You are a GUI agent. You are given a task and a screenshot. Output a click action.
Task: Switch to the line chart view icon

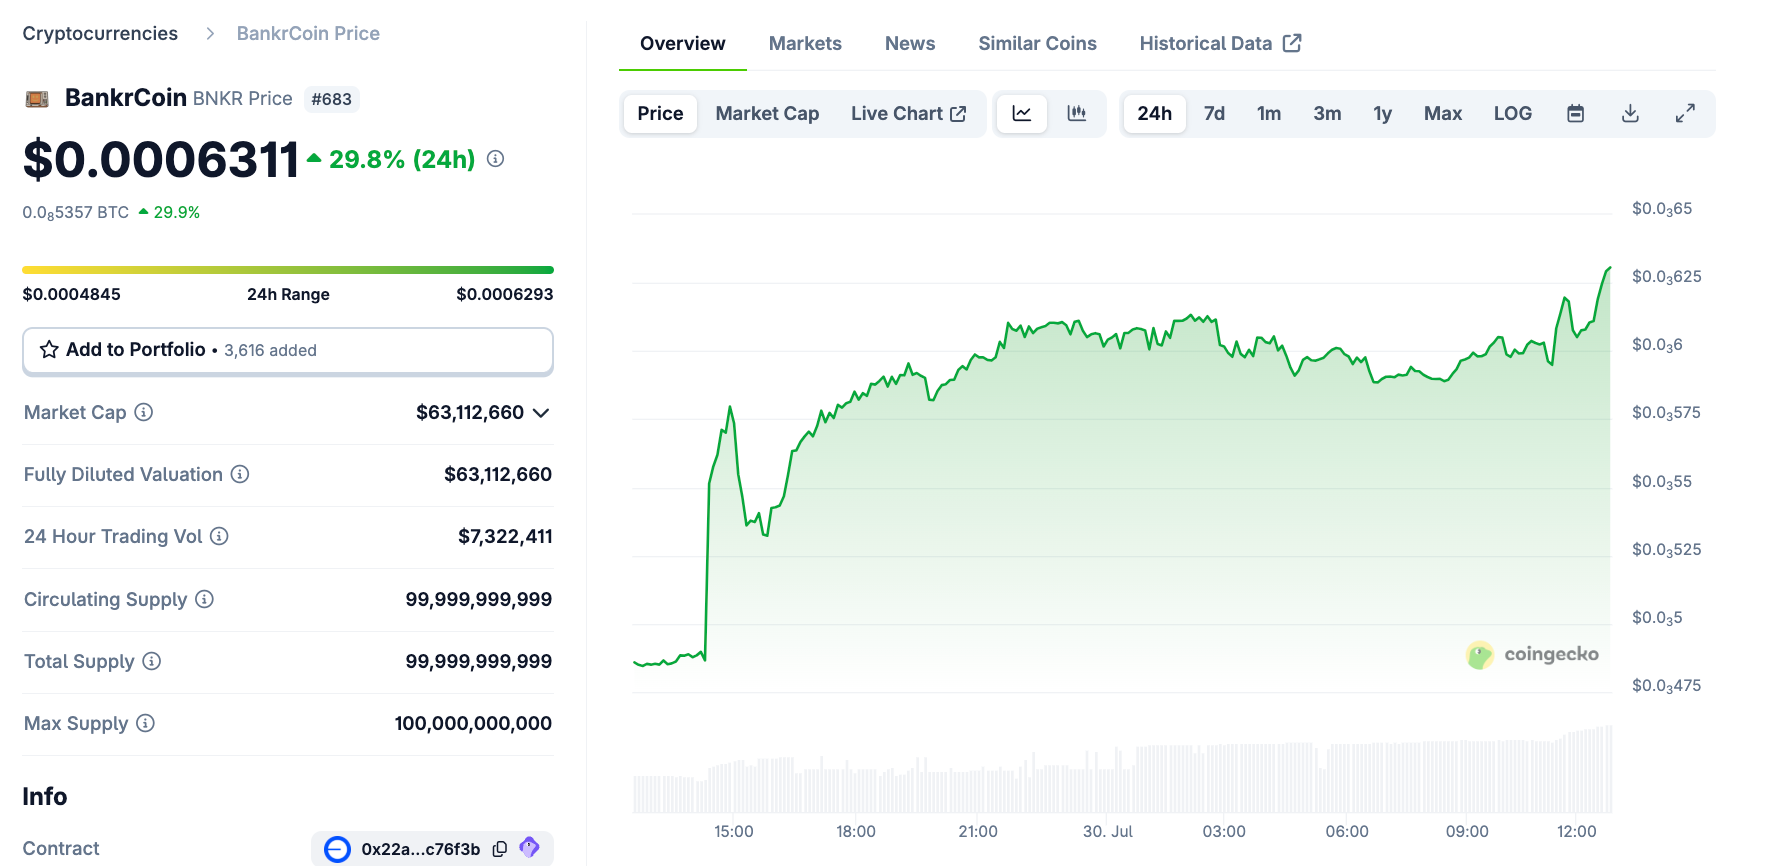1021,114
